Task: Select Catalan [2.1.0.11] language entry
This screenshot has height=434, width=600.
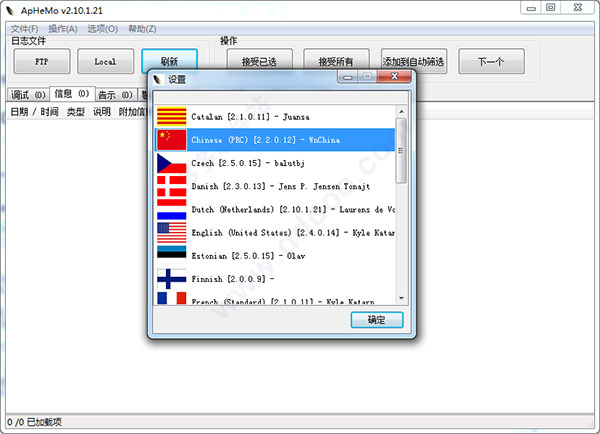Action: 275,117
